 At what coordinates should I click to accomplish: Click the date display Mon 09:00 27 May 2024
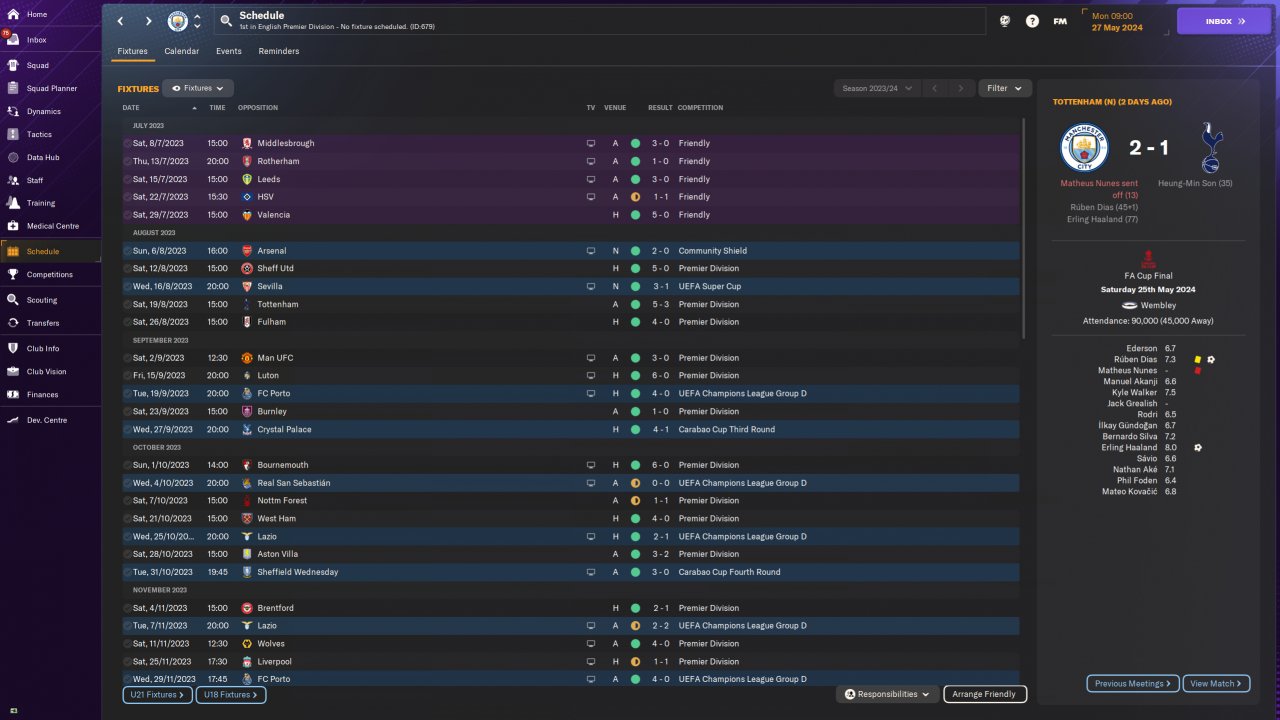pos(1127,21)
